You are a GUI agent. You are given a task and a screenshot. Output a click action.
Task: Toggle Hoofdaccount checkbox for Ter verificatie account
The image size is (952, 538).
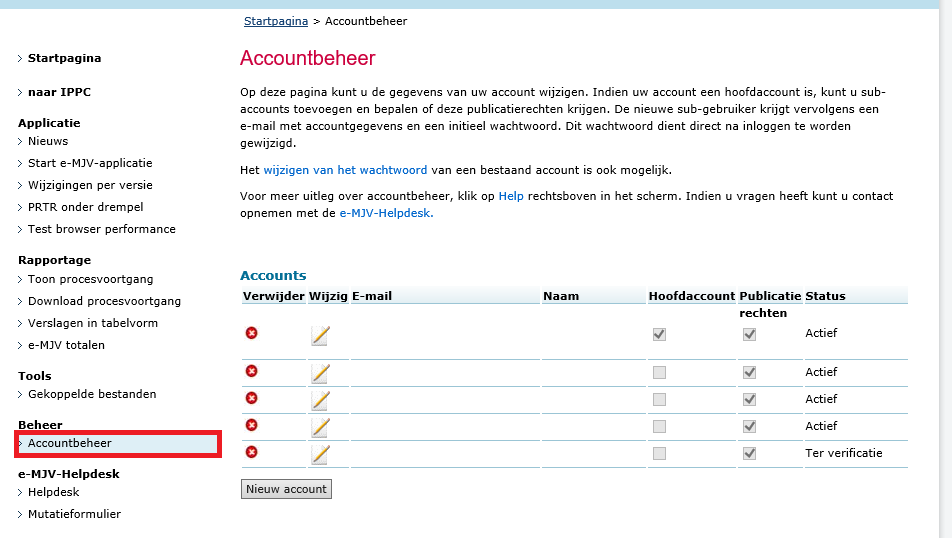[659, 453]
